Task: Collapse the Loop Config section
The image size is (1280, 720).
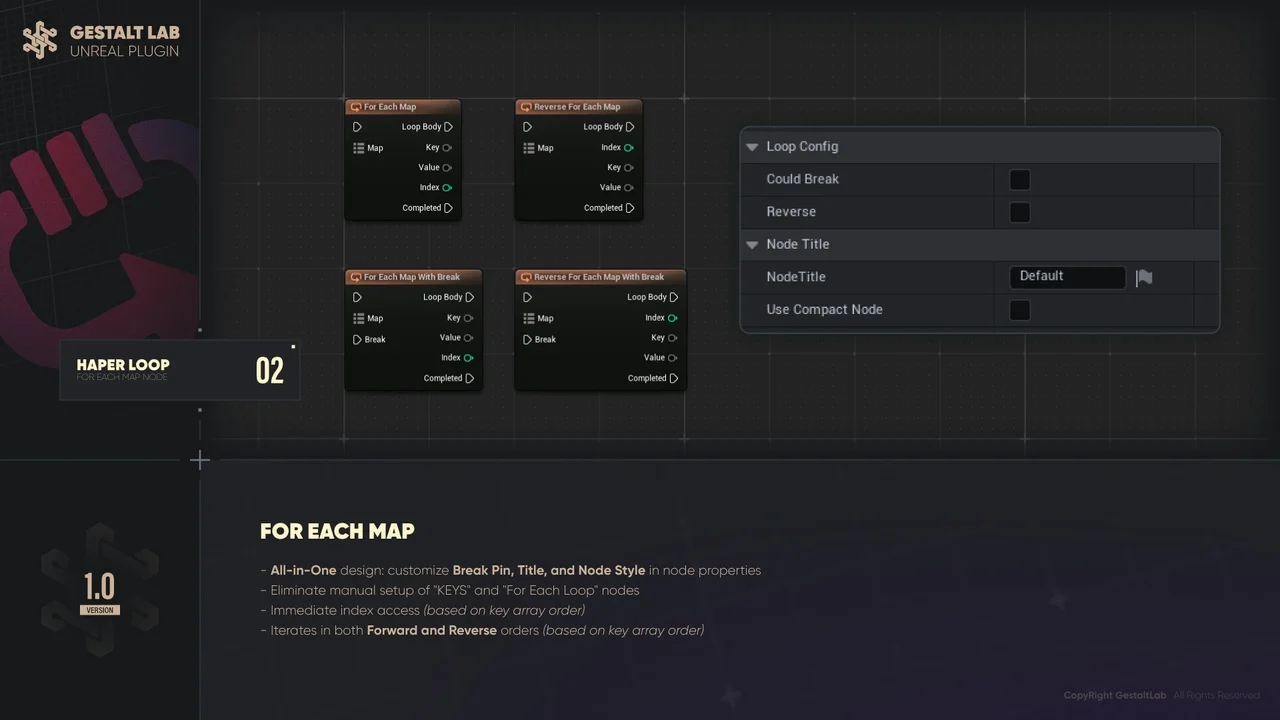Action: (x=752, y=147)
